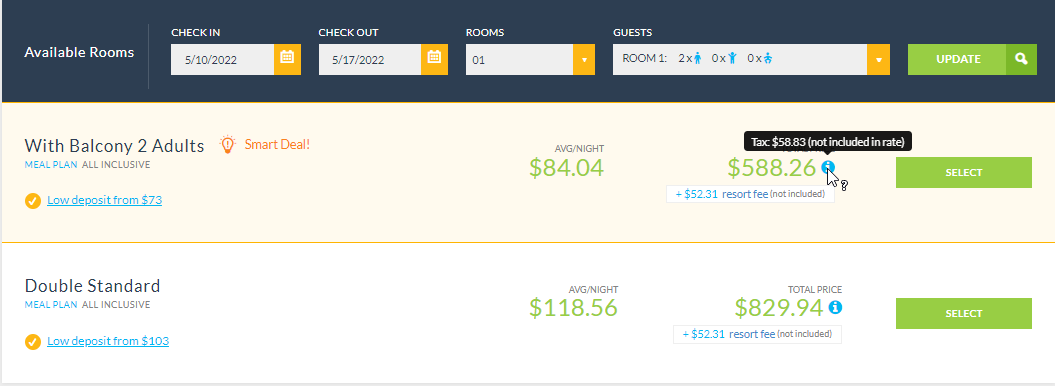Click the Update button
The image size is (1055, 386).
pos(957,59)
